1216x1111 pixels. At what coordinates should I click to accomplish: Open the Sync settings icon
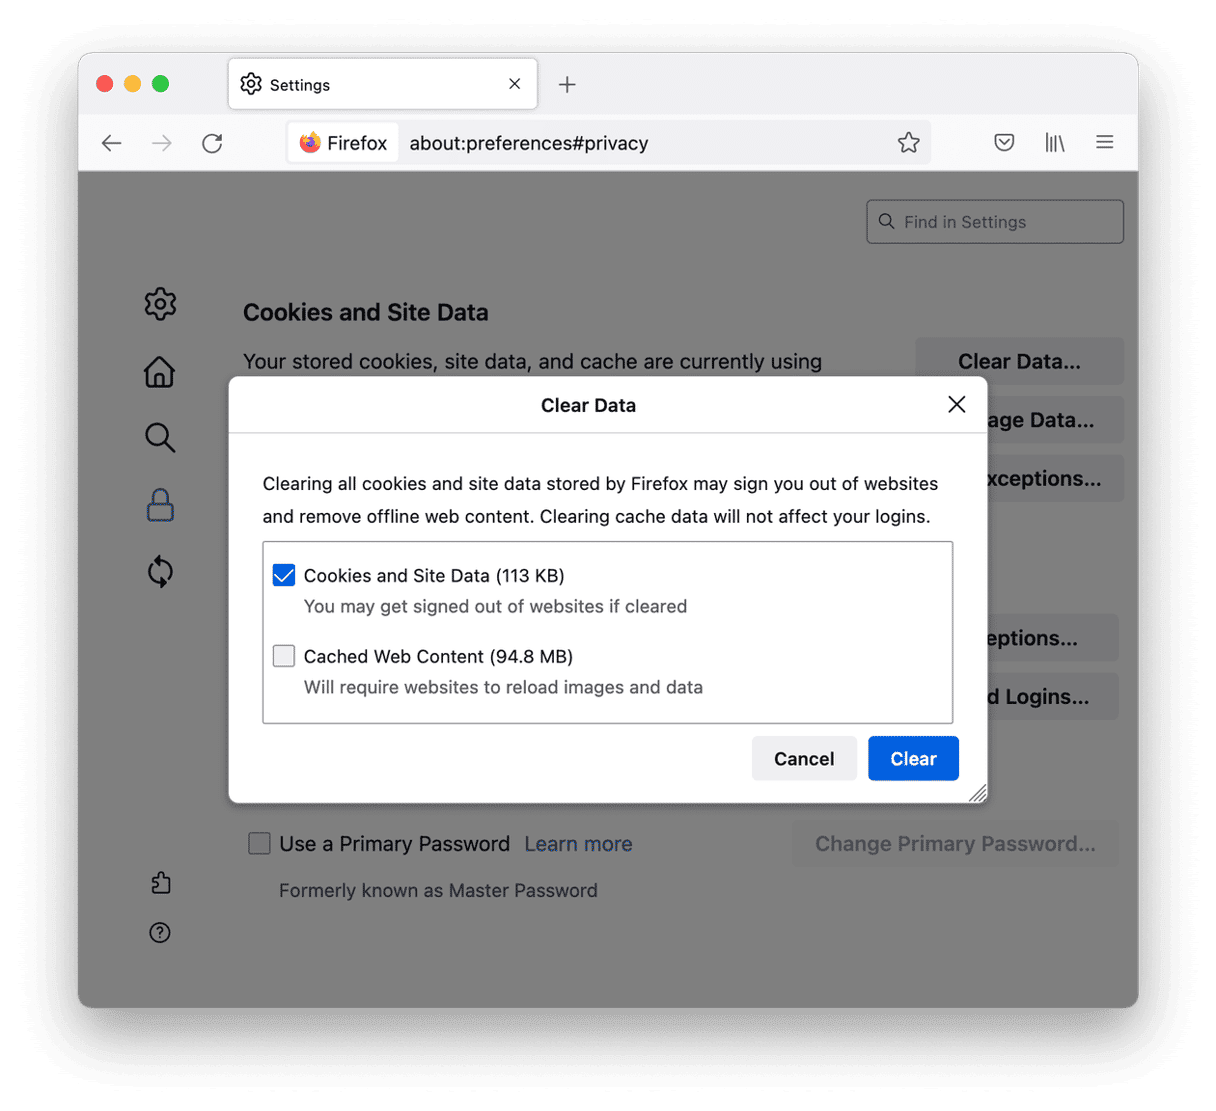pyautogui.click(x=160, y=572)
